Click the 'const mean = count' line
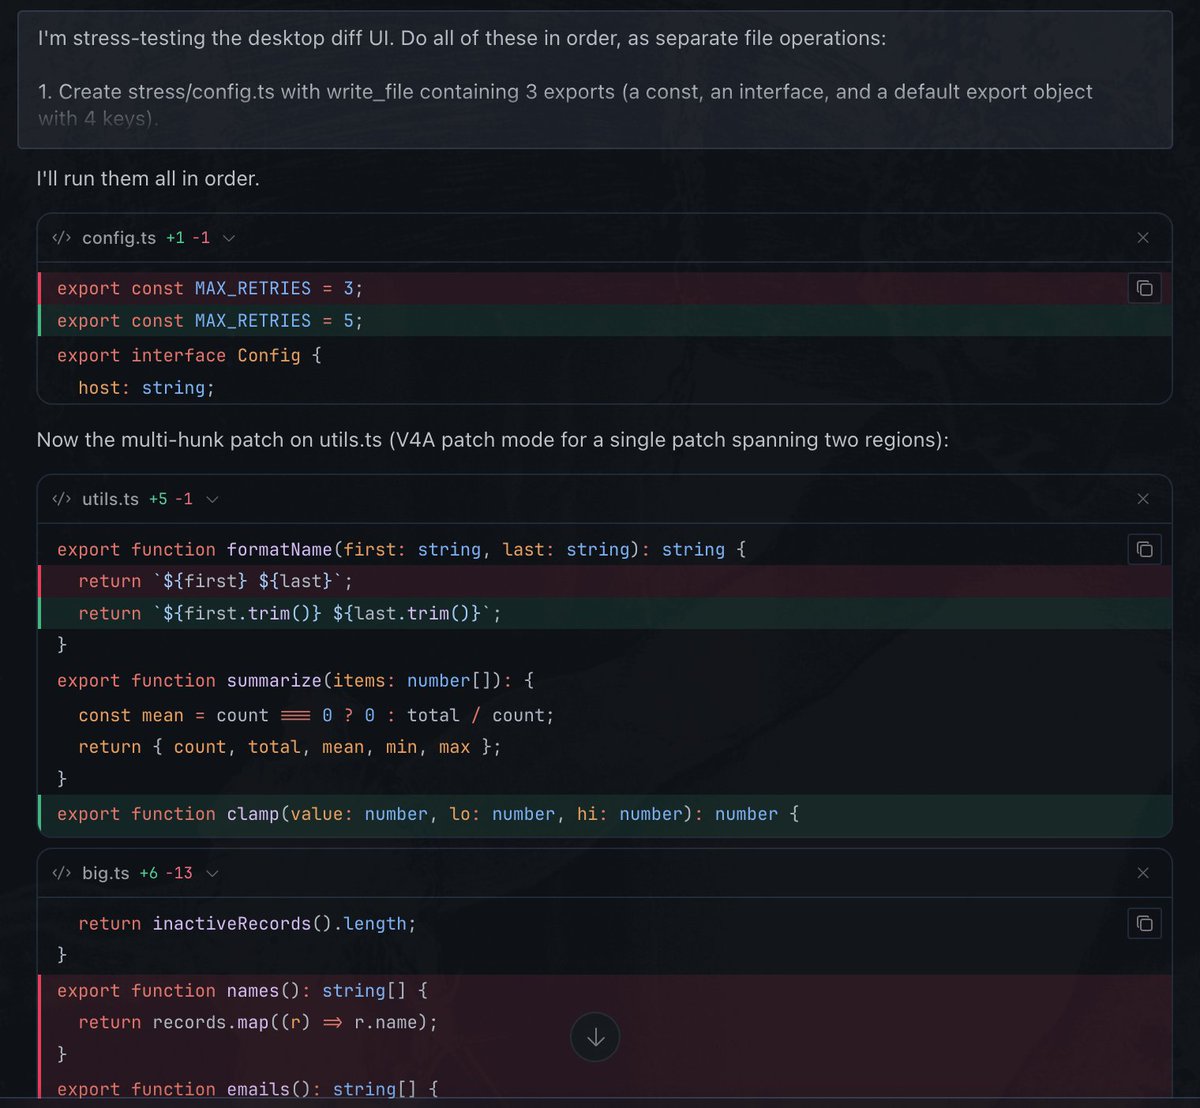 pyautogui.click(x=316, y=715)
